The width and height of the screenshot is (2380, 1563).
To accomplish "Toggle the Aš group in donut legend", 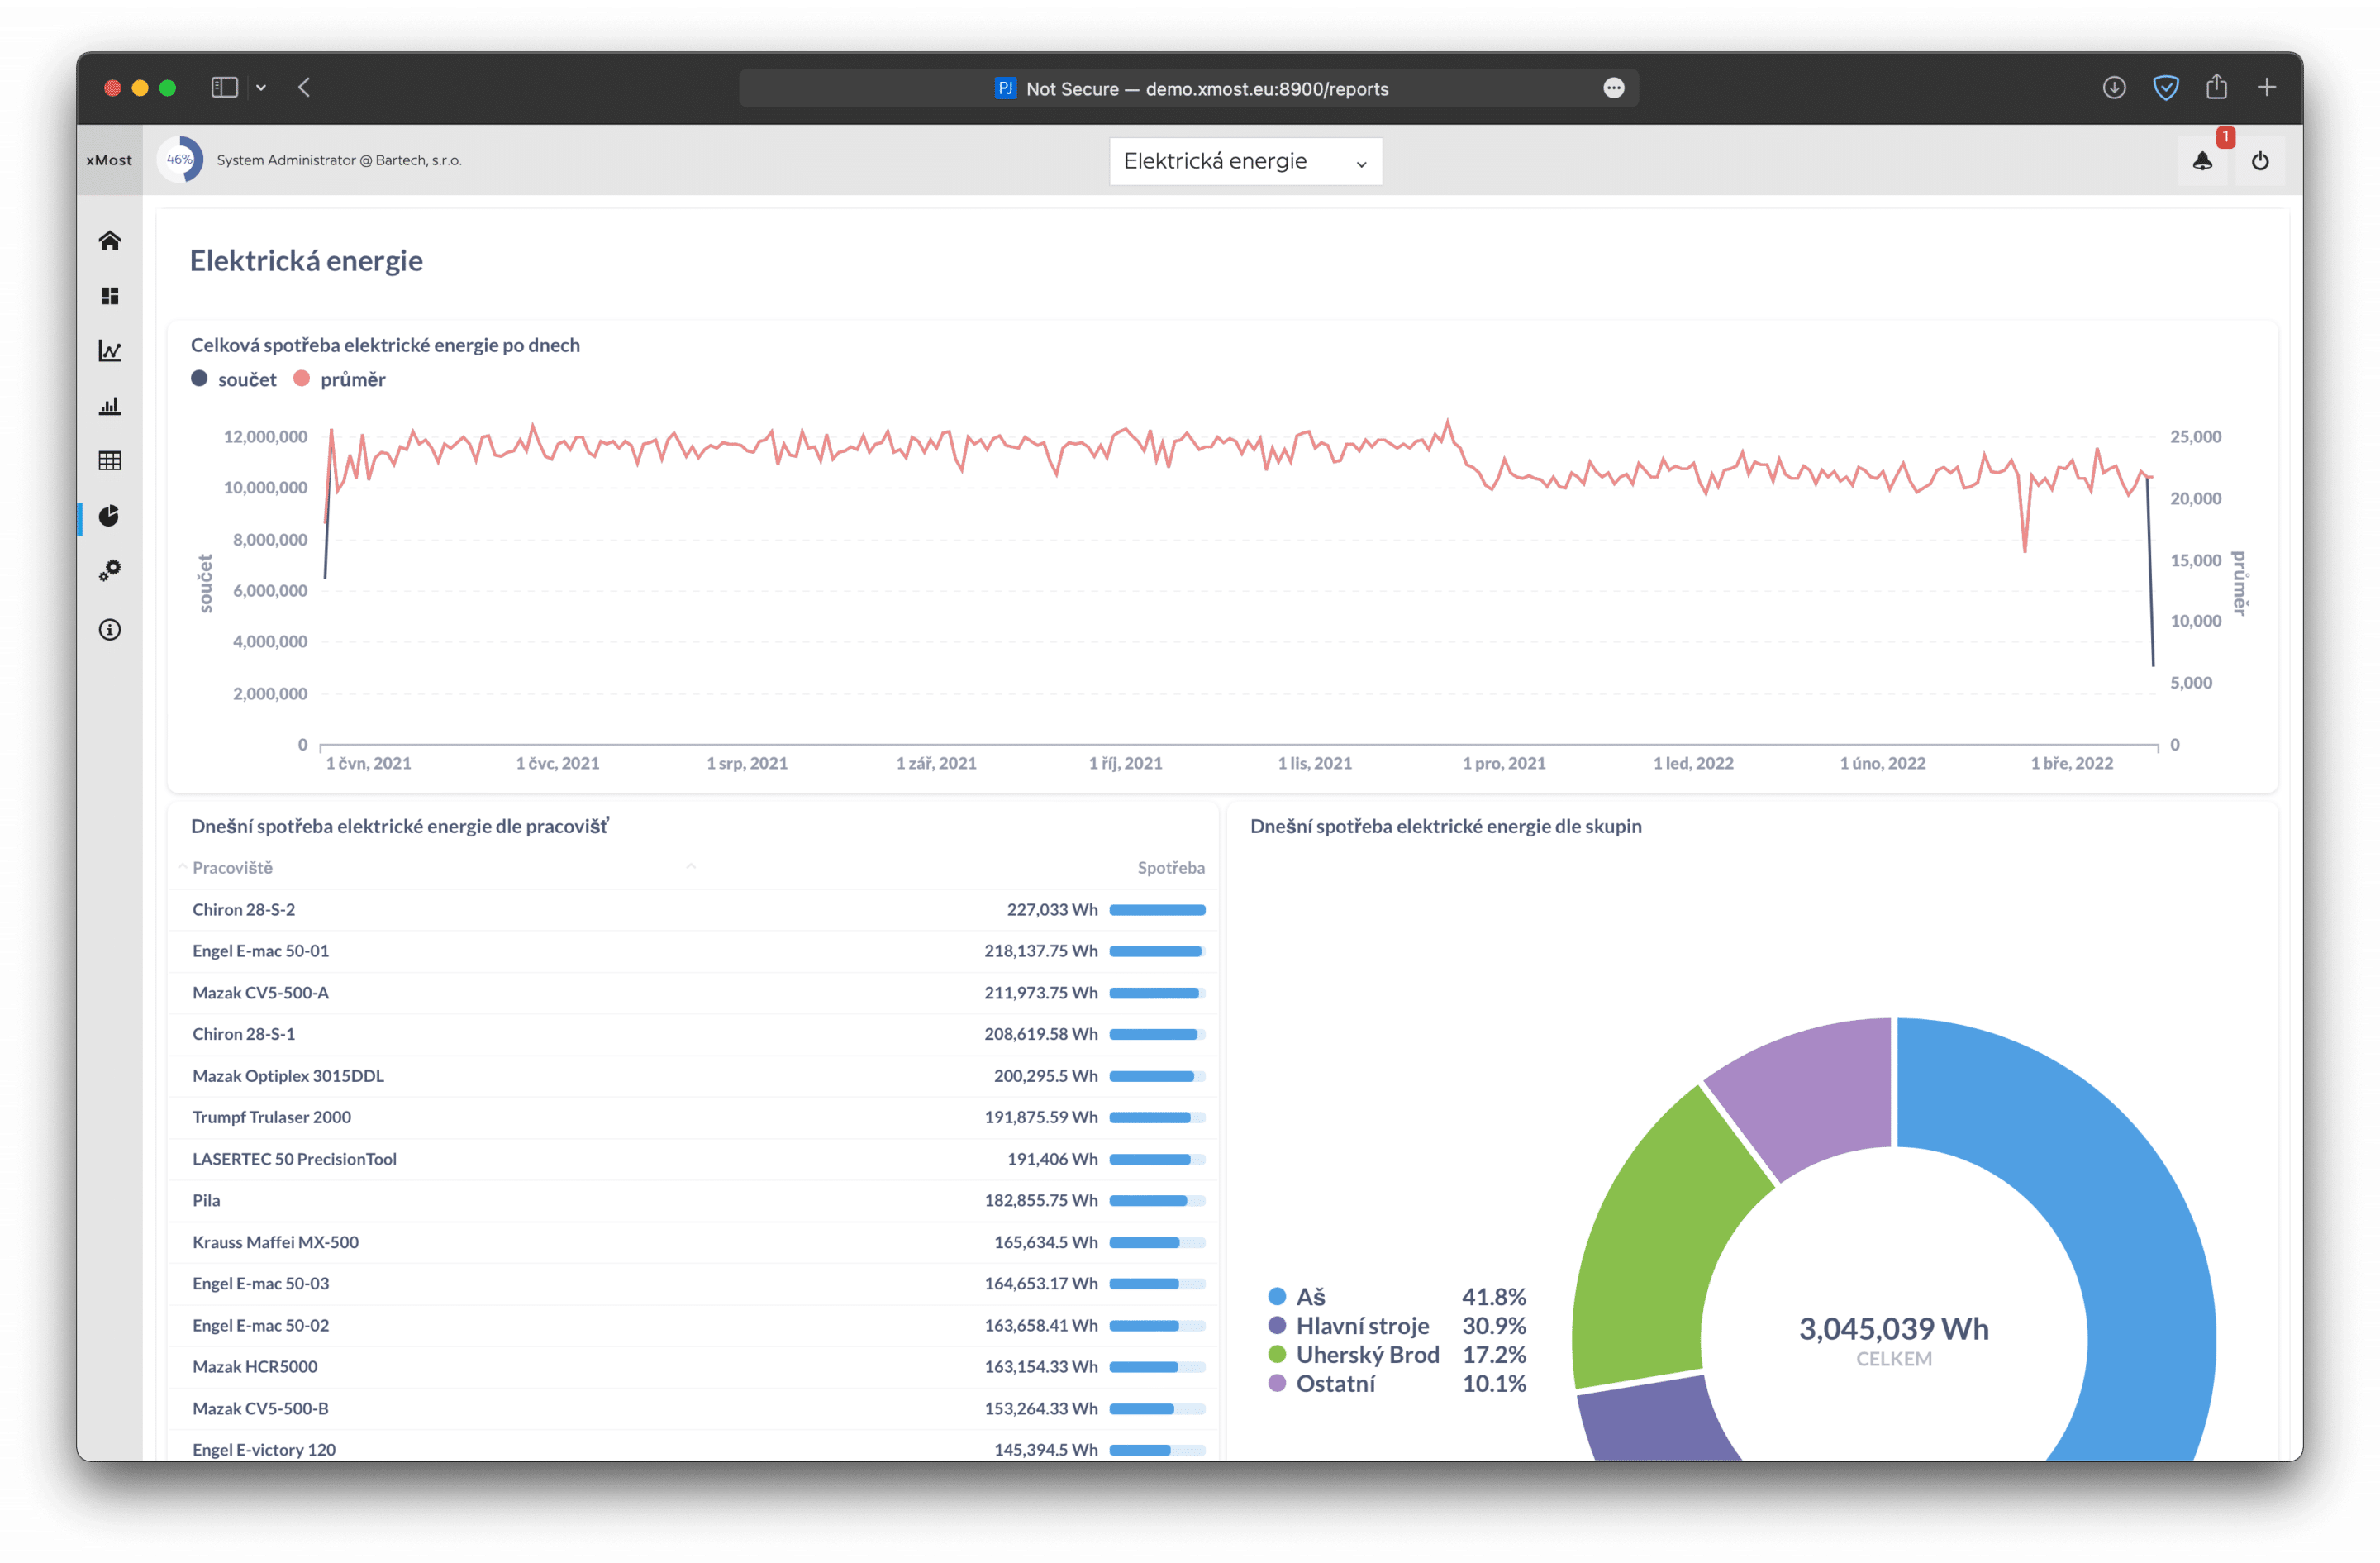I will pos(1397,1296).
